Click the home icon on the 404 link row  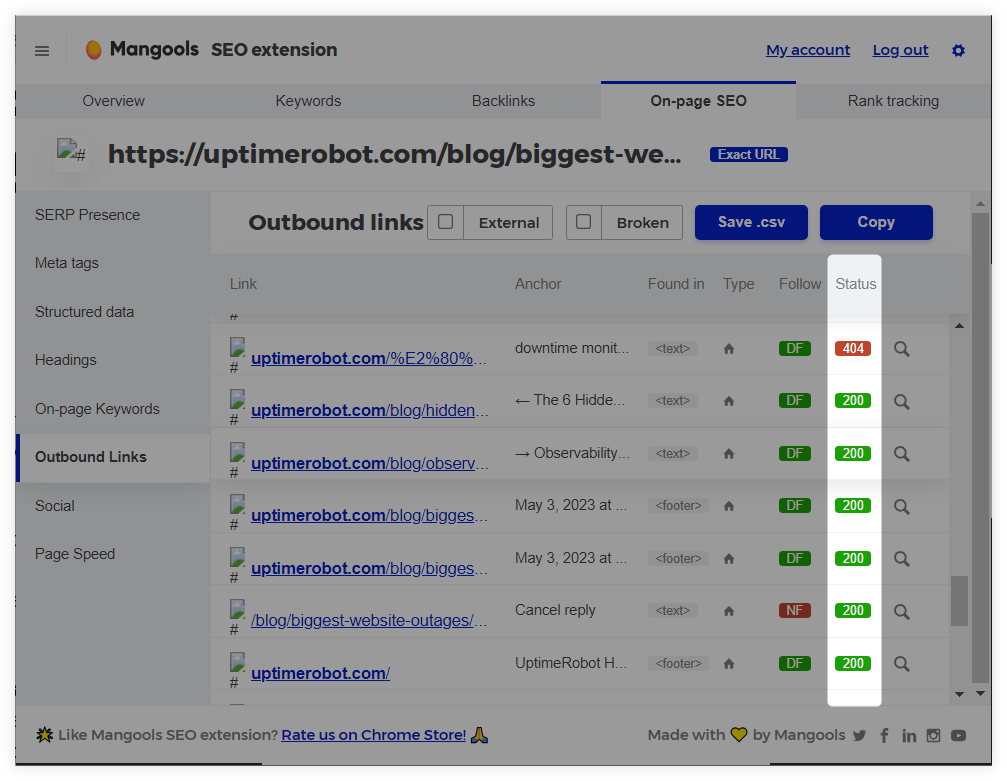(728, 348)
